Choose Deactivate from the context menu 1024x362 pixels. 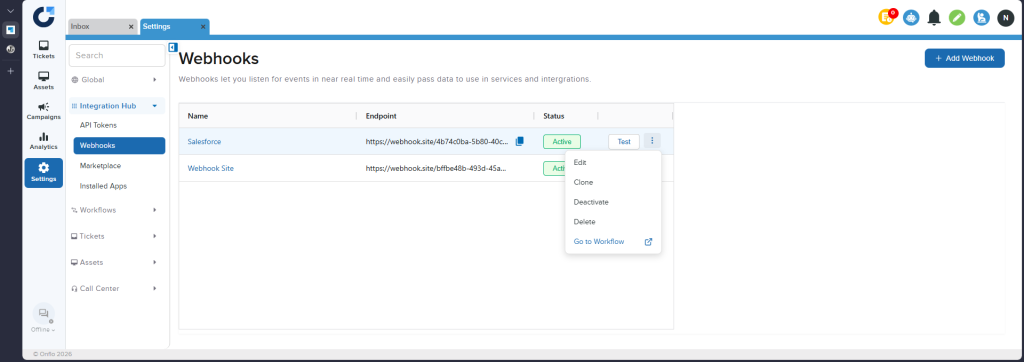(591, 202)
